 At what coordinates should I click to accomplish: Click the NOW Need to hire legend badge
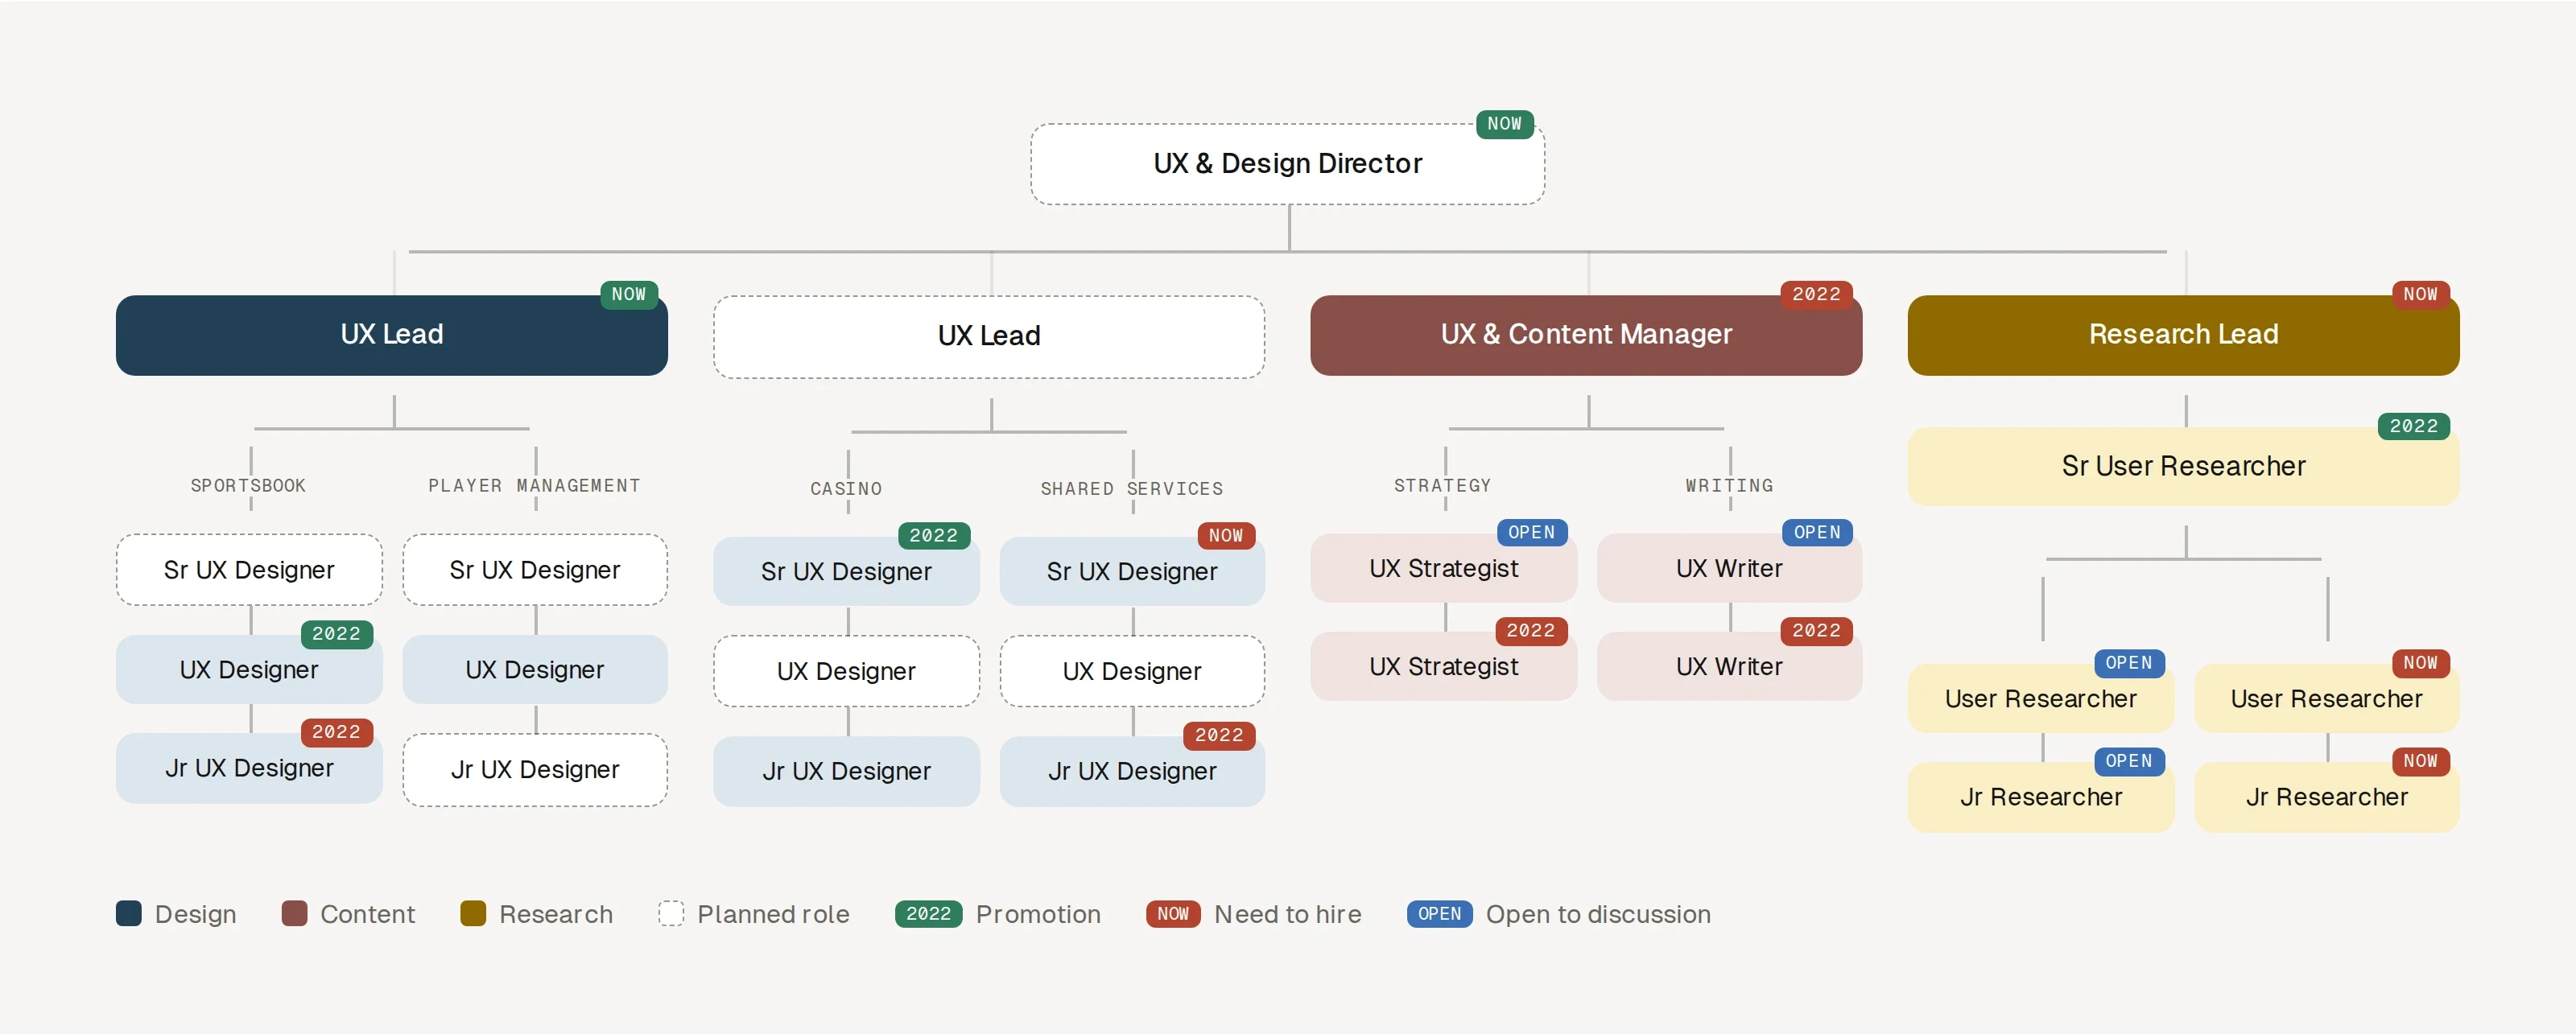pos(1173,914)
